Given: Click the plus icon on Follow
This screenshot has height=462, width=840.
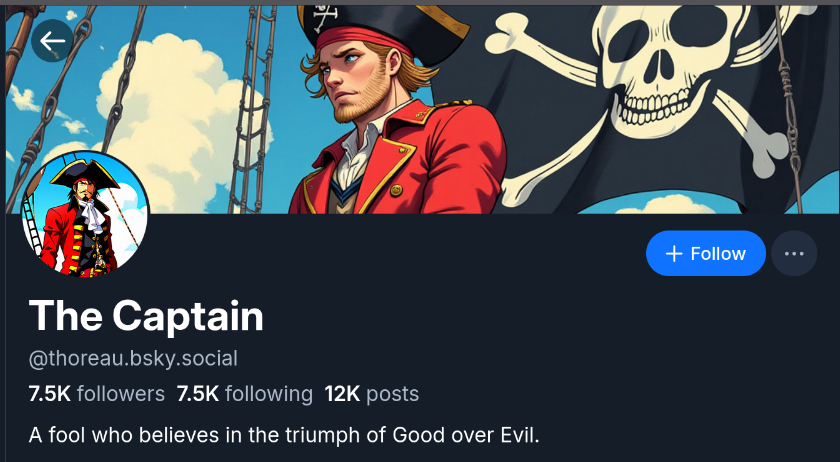Looking at the screenshot, I should point(674,253).
